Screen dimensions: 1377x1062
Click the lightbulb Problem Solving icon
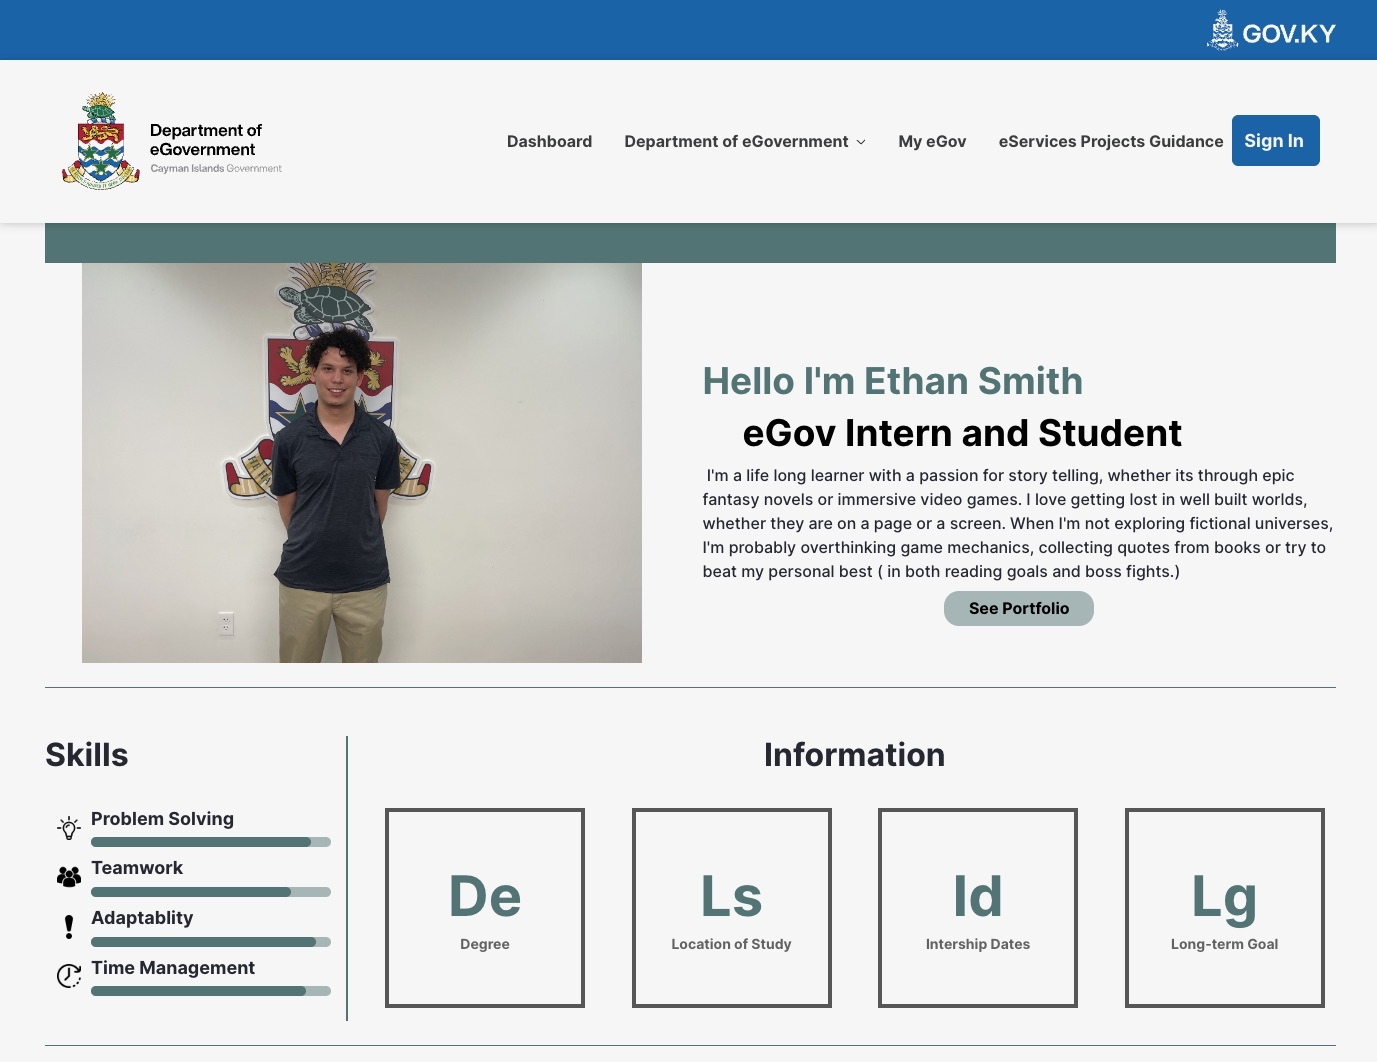tap(69, 828)
